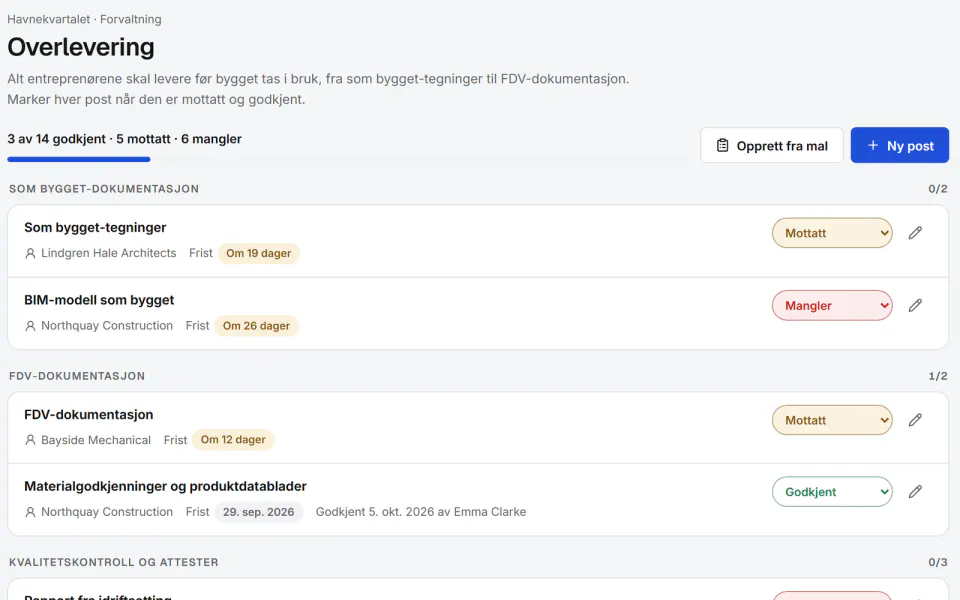Screen dimensions: 960x600
Task: Select the Som bygget-tegninger title
Action: [x=95, y=228]
